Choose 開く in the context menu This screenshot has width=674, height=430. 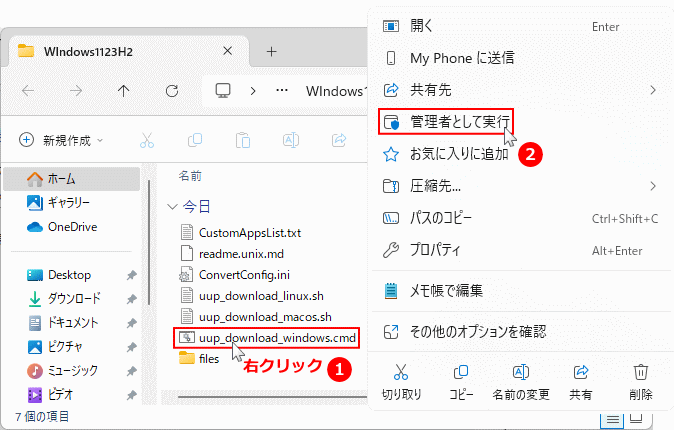click(521, 26)
